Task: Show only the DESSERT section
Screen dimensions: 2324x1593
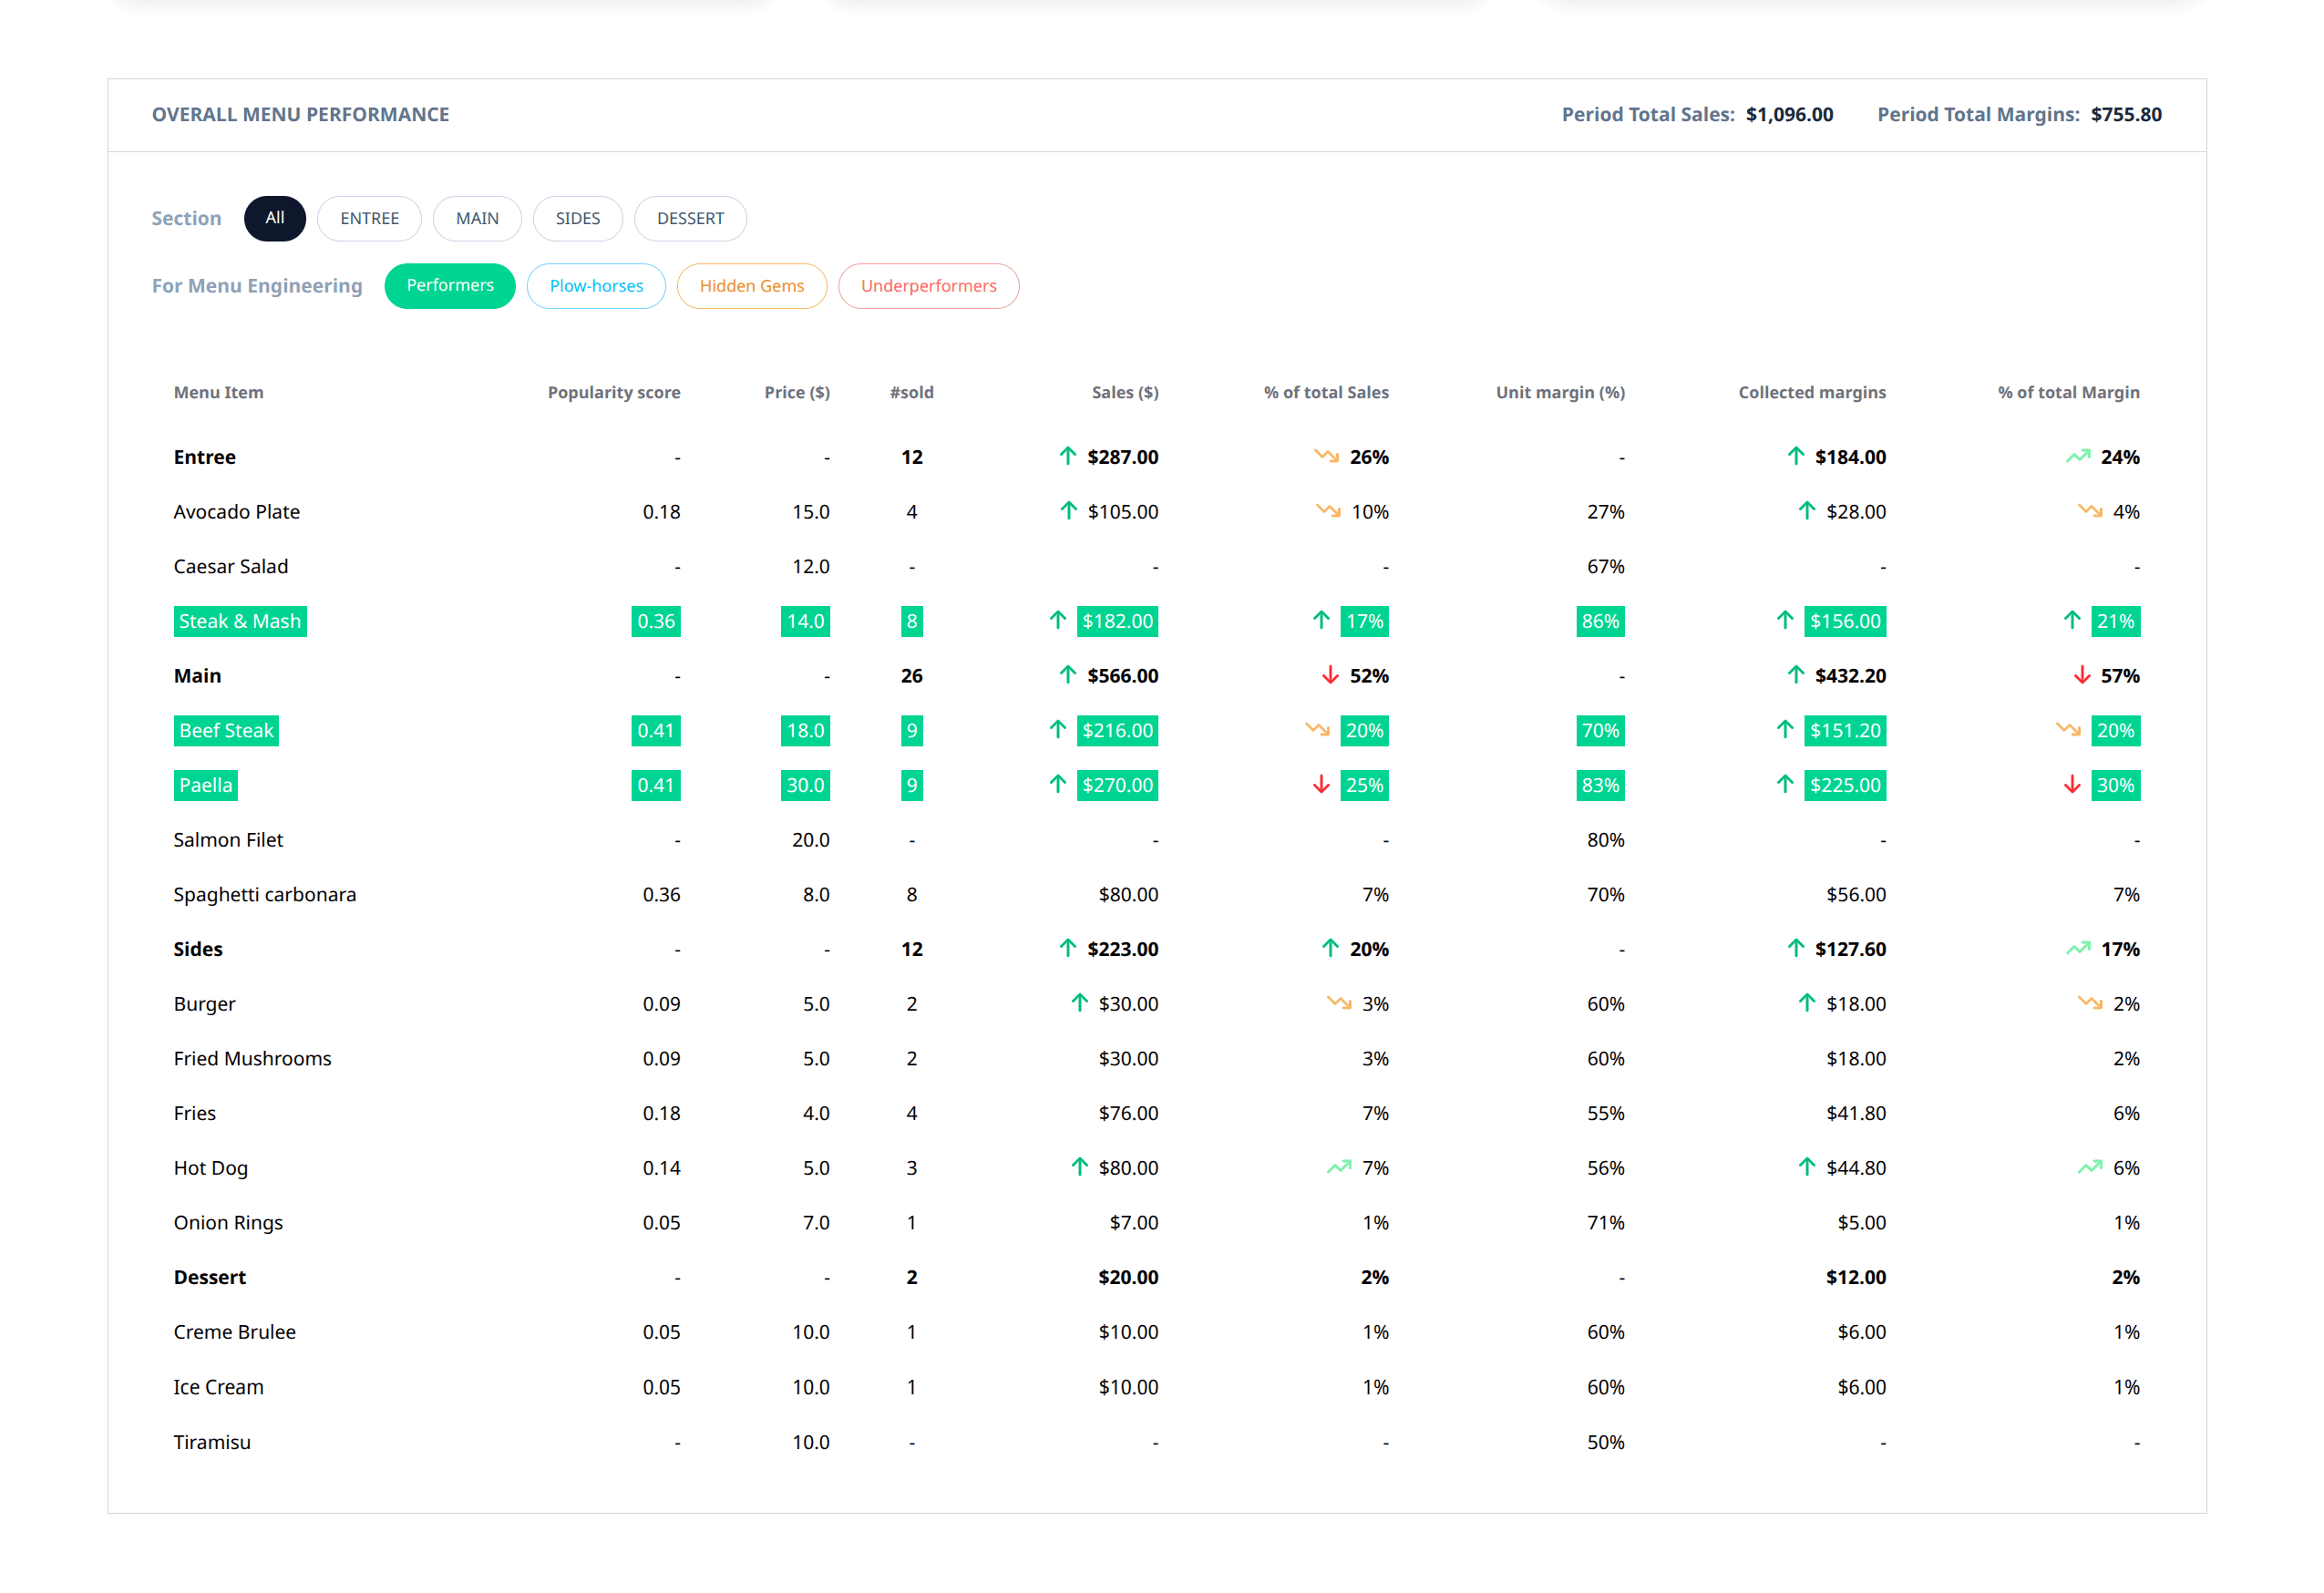Action: (x=690, y=218)
